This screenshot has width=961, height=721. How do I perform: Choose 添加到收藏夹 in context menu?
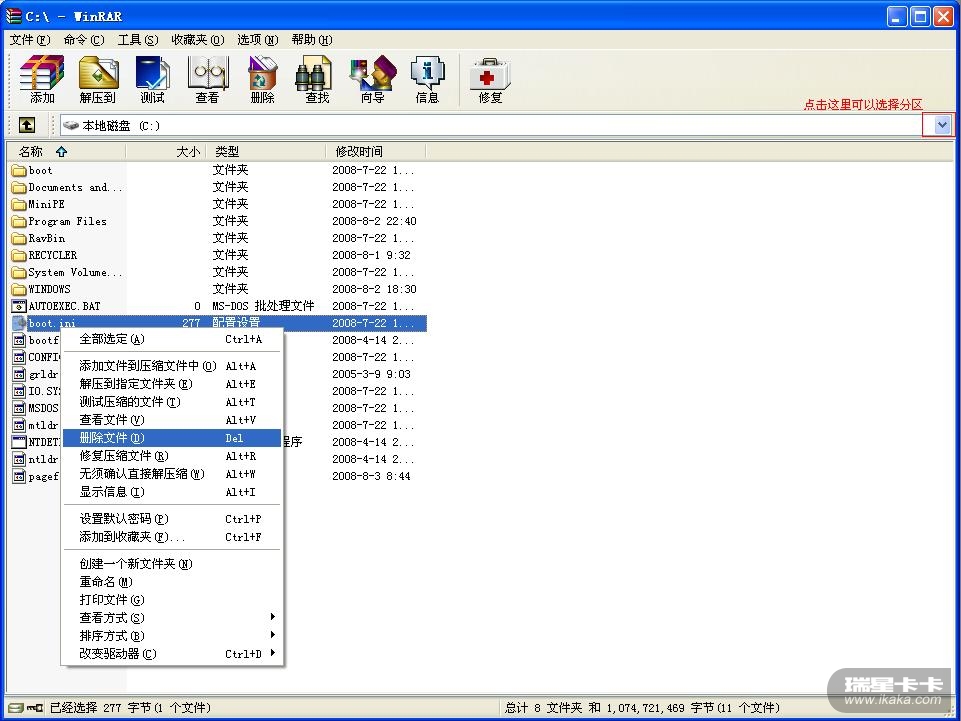point(172,536)
